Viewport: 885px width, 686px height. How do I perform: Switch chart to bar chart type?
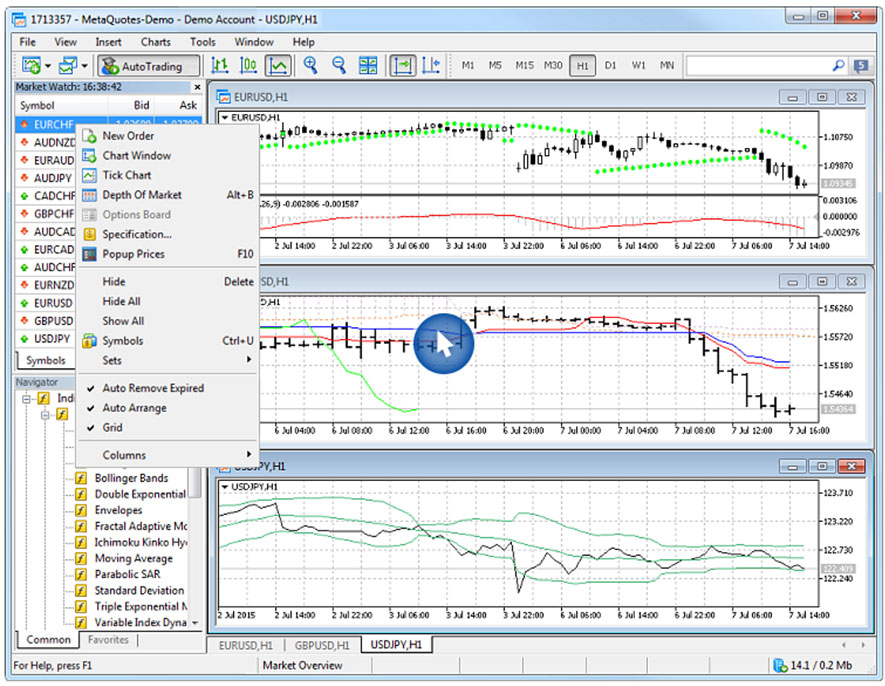[220, 65]
